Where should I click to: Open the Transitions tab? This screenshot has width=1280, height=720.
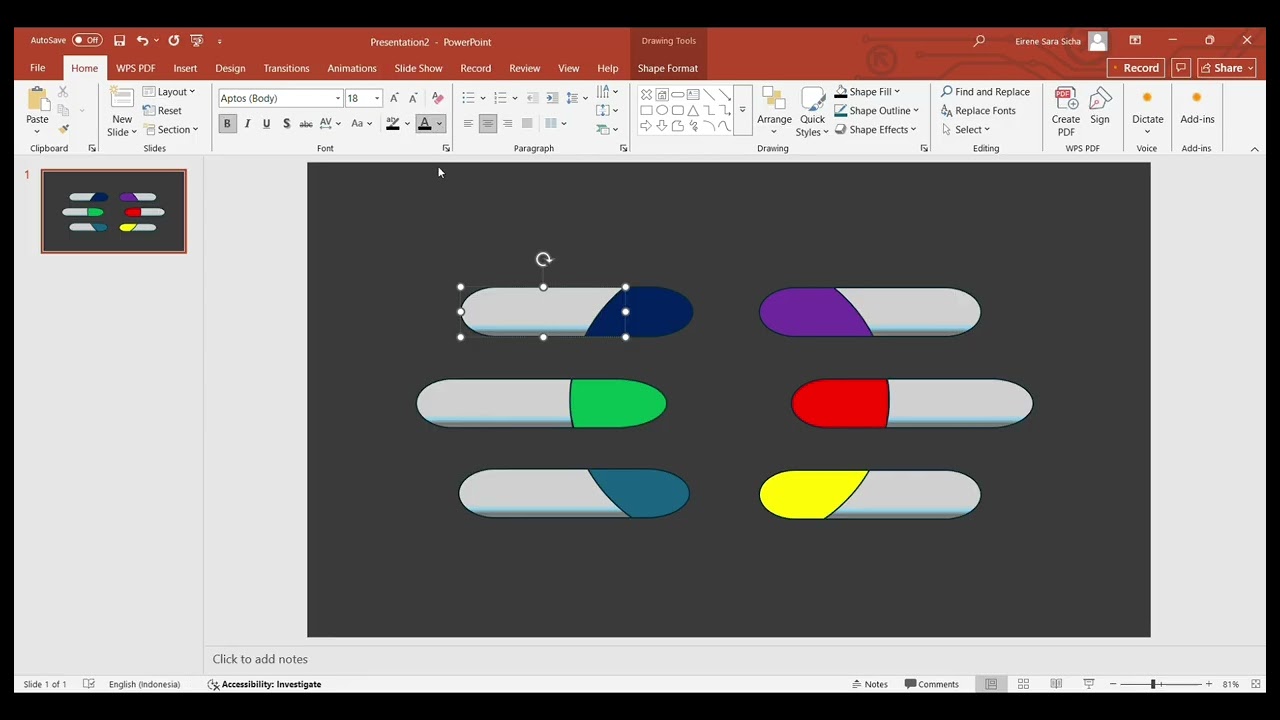286,68
